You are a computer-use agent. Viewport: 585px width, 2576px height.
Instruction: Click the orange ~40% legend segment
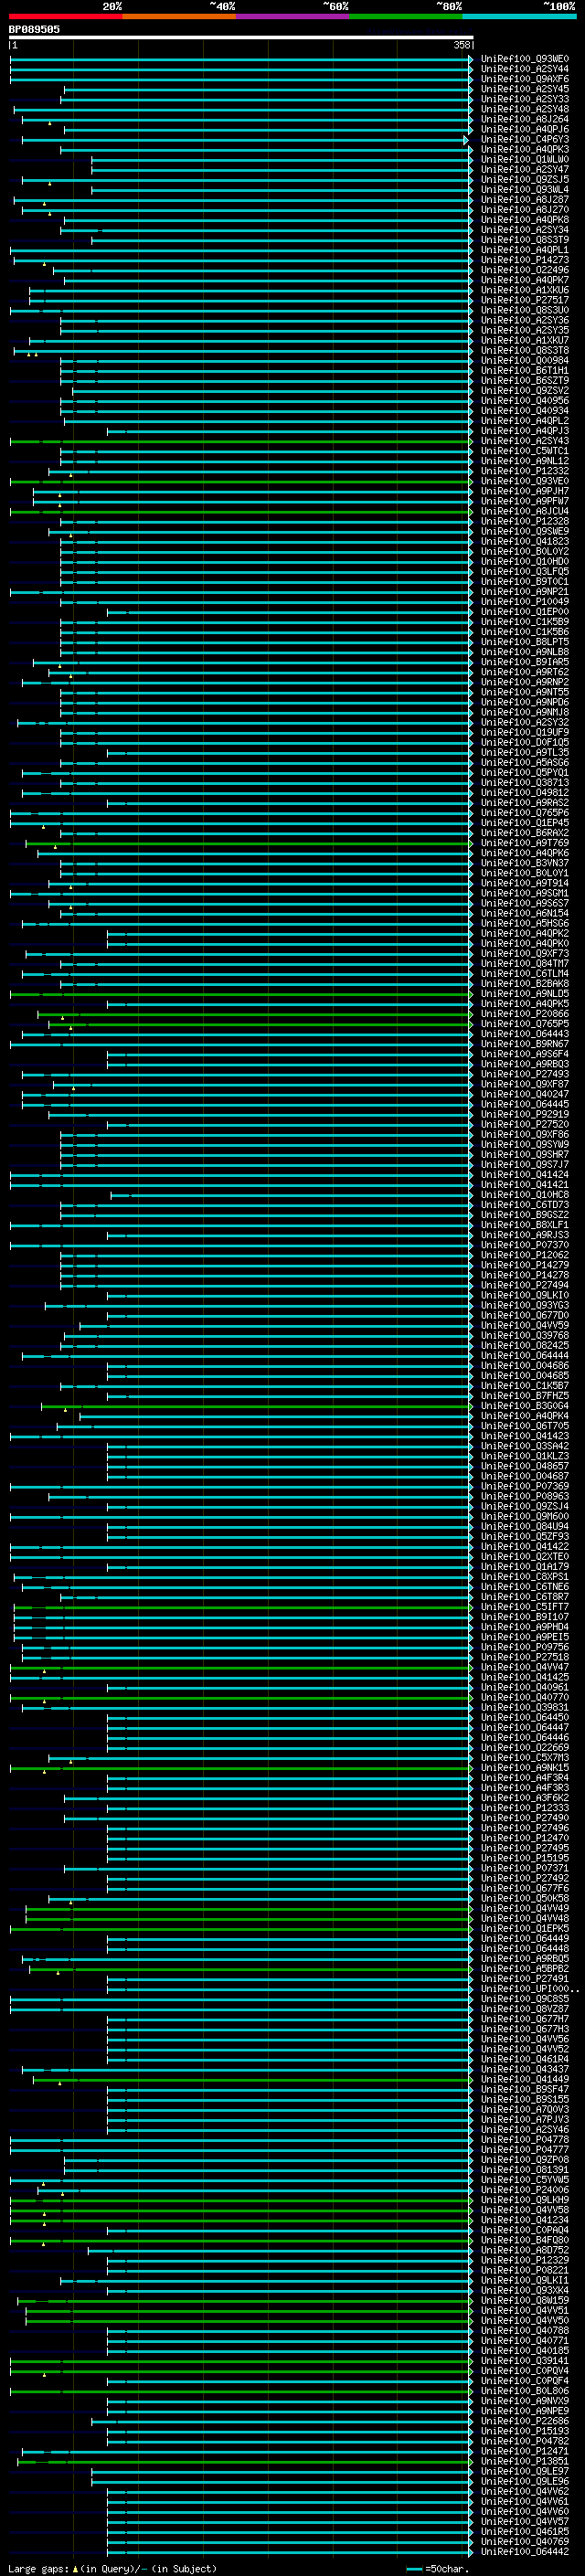(178, 16)
